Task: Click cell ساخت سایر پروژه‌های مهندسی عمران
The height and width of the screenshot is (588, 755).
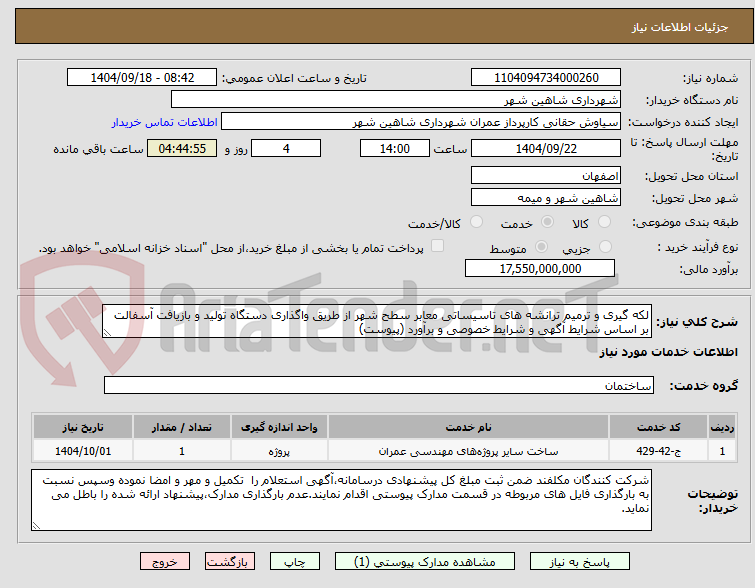Action: tap(469, 451)
